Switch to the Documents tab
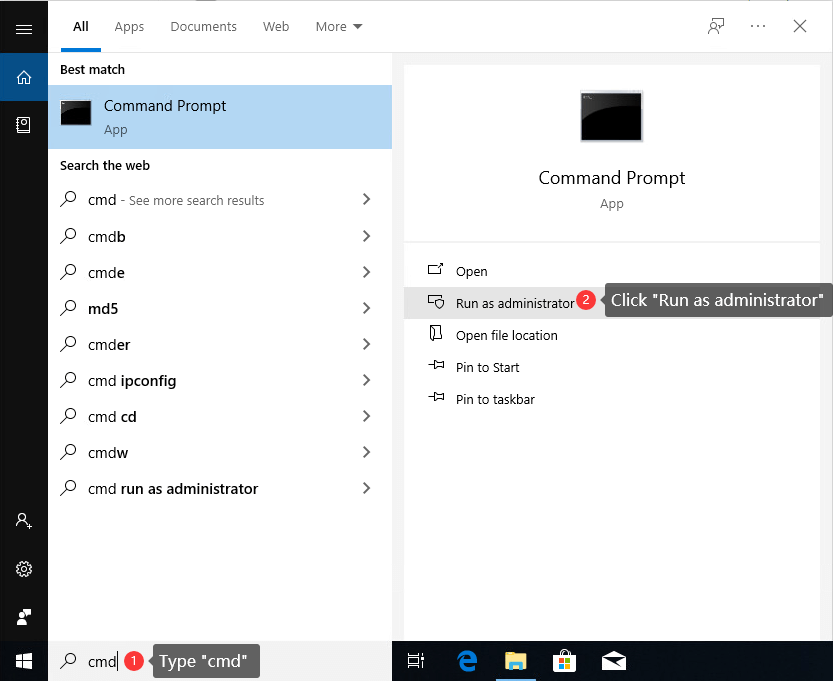Image resolution: width=833 pixels, height=681 pixels. click(203, 27)
